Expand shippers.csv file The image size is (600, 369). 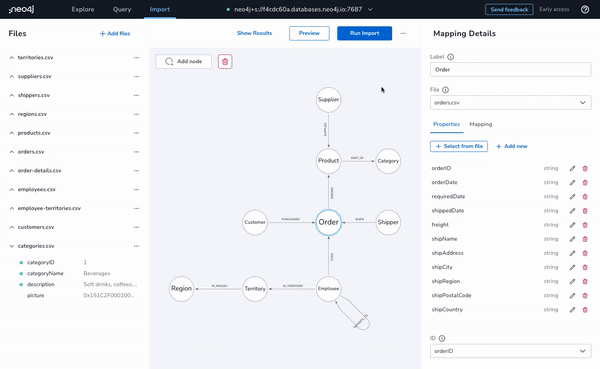[11, 95]
